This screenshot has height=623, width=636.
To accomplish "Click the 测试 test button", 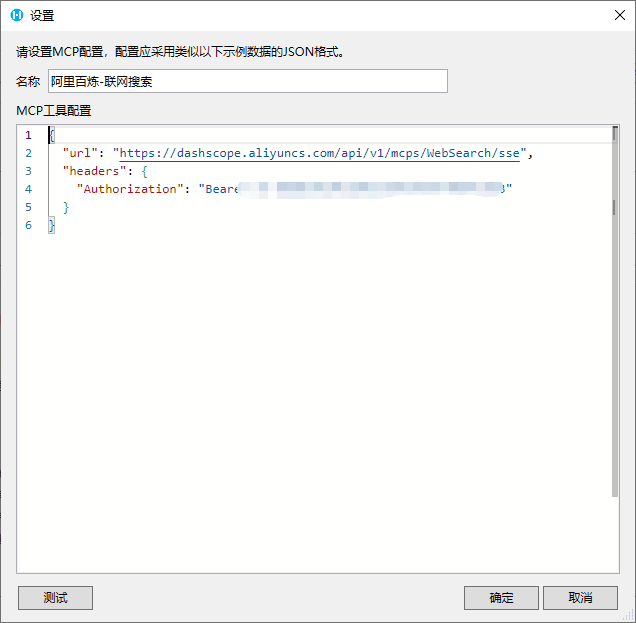I will tap(55, 597).
